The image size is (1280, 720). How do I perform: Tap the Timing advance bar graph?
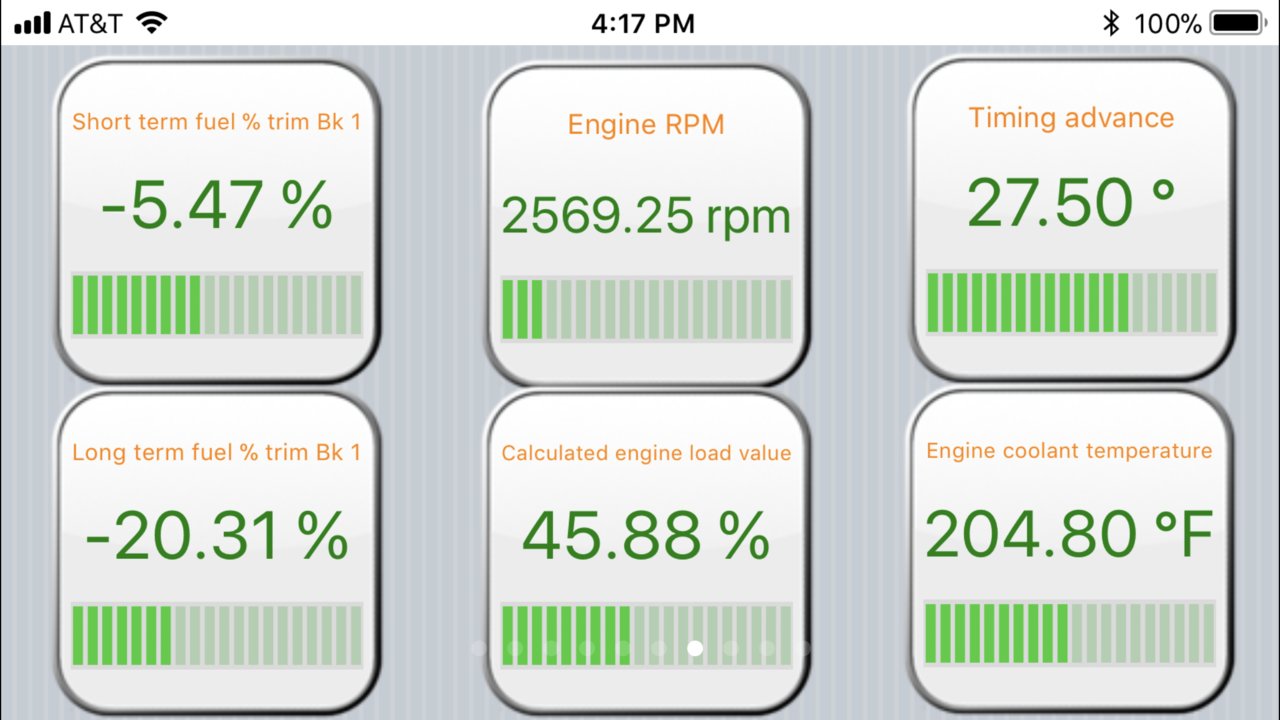1071,303
